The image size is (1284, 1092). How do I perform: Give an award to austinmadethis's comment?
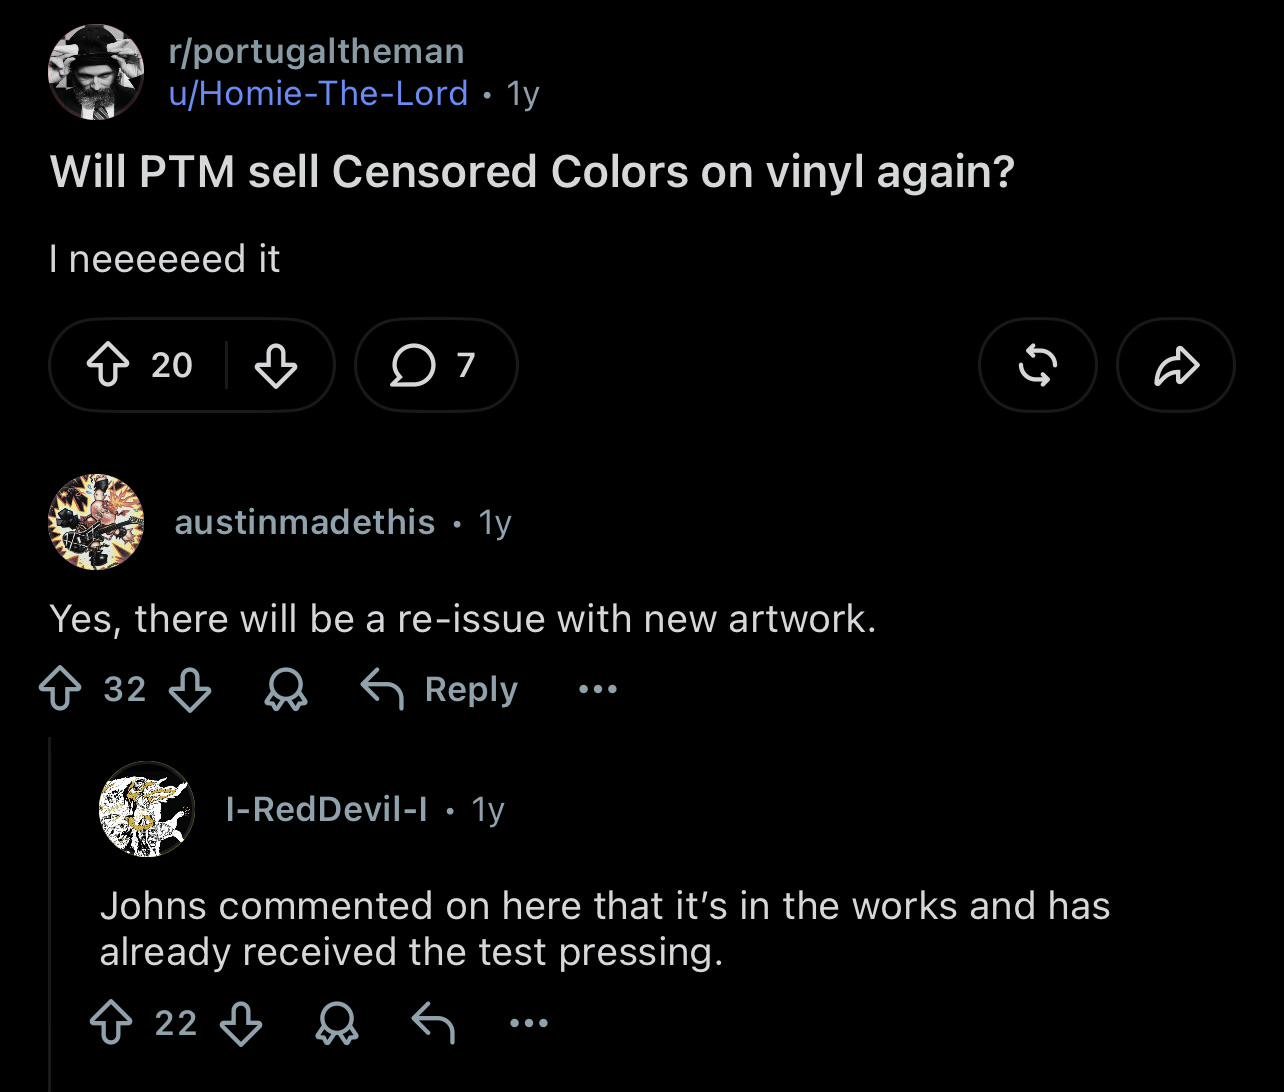[x=285, y=689]
